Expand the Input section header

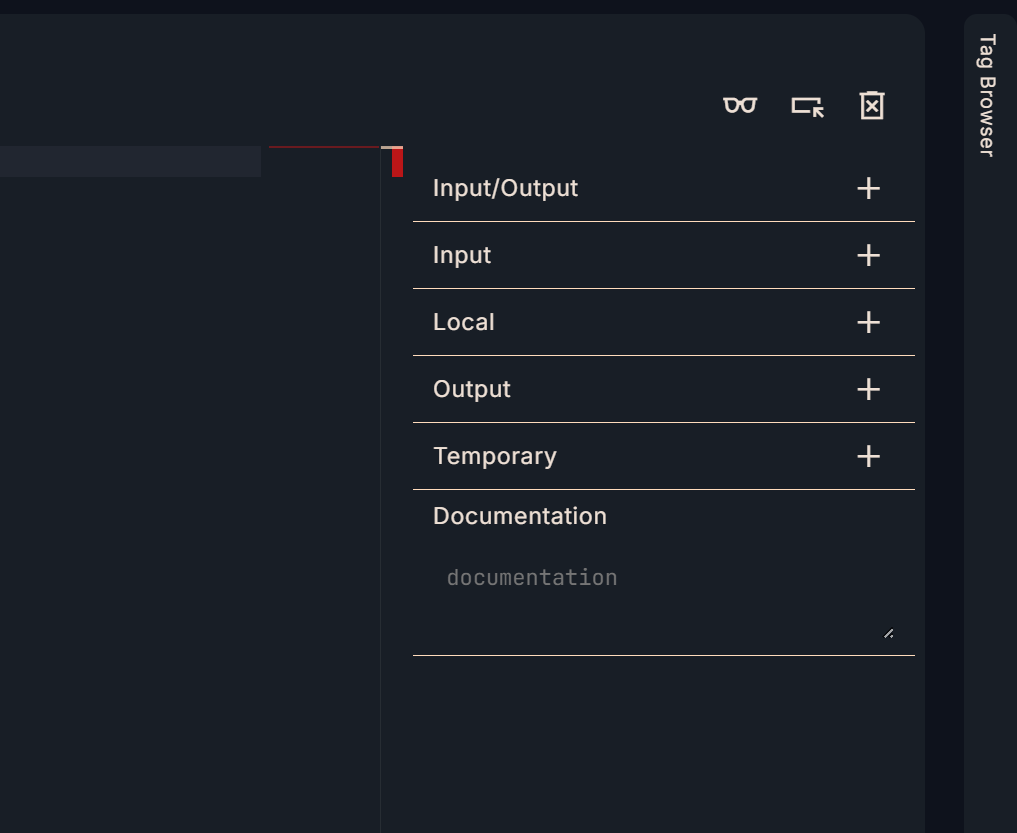(x=462, y=255)
